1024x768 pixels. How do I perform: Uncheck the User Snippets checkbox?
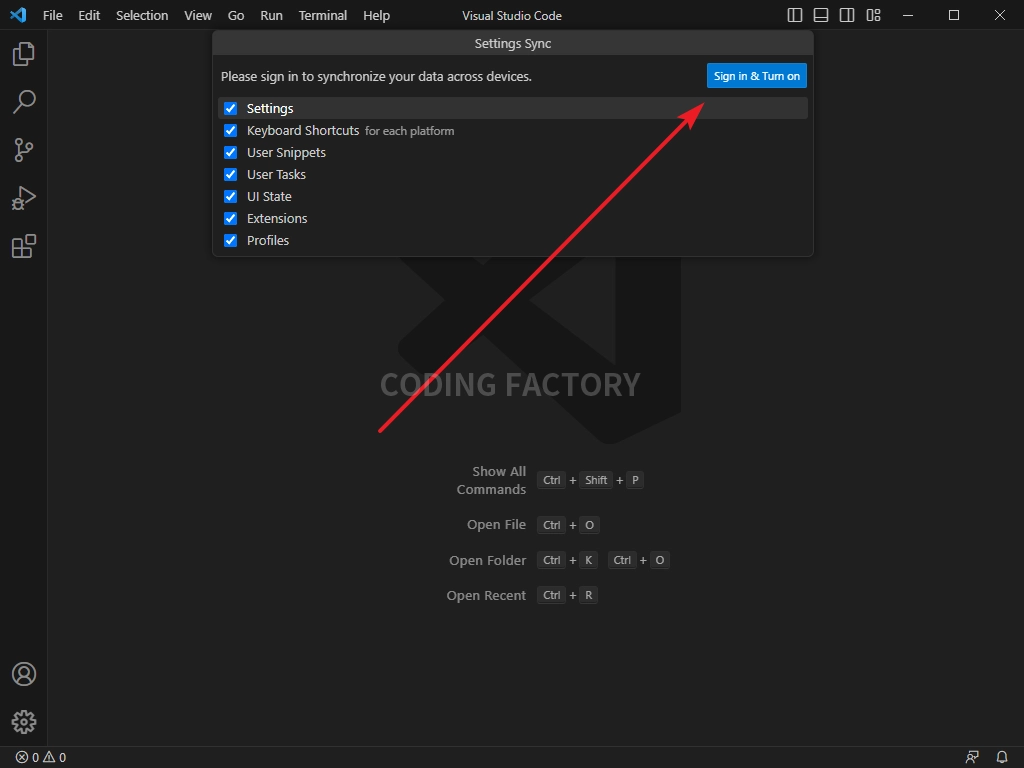coord(231,152)
